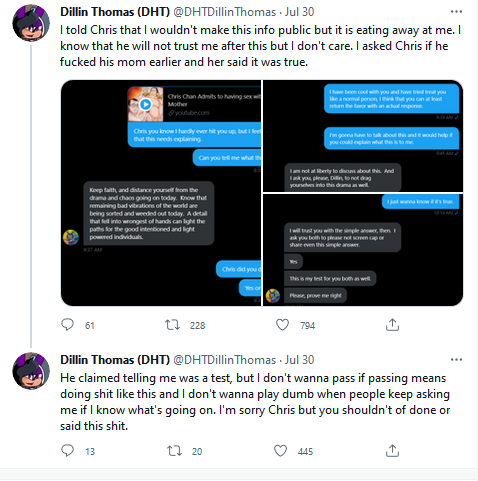The width and height of the screenshot is (478, 481).
Task: Open more options menu on second tweet
Action: [x=456, y=360]
